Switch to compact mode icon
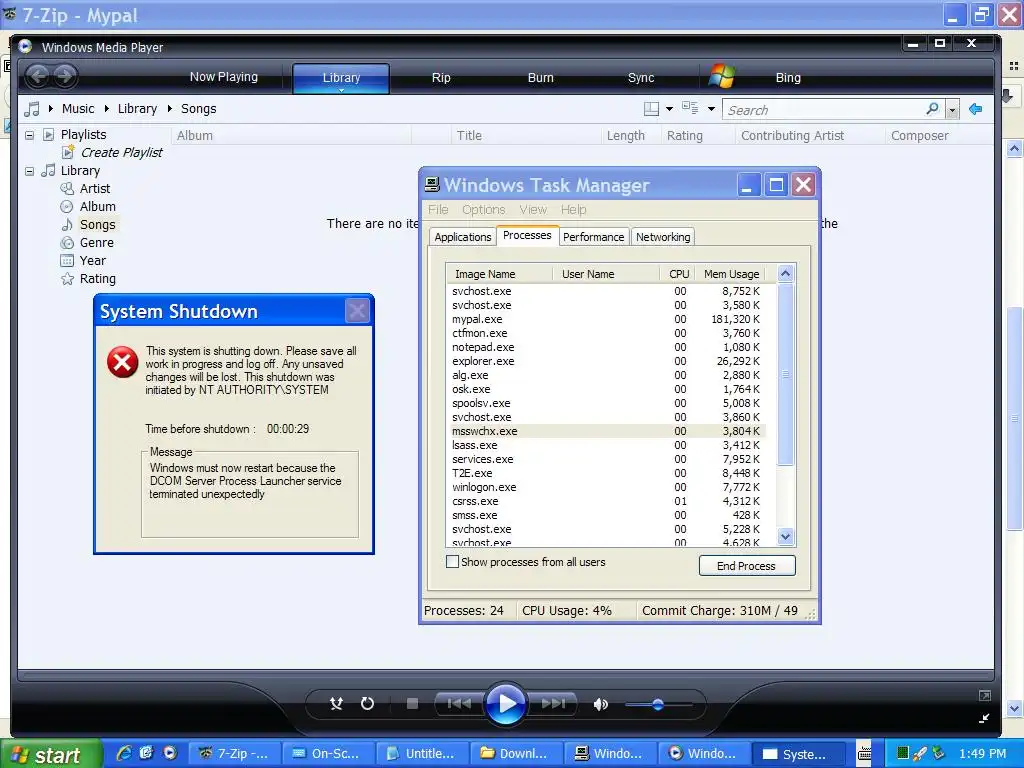 [984, 718]
